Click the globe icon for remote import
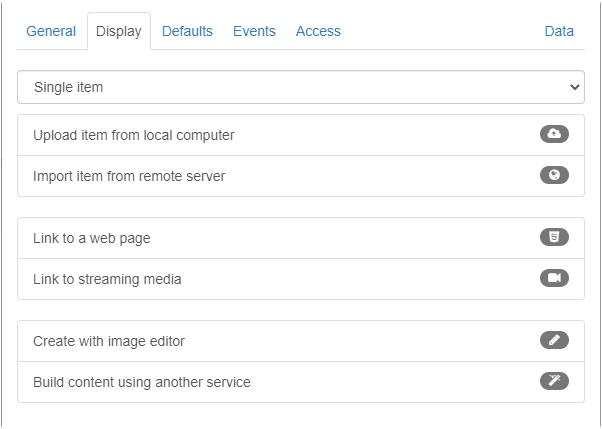 pyautogui.click(x=554, y=175)
